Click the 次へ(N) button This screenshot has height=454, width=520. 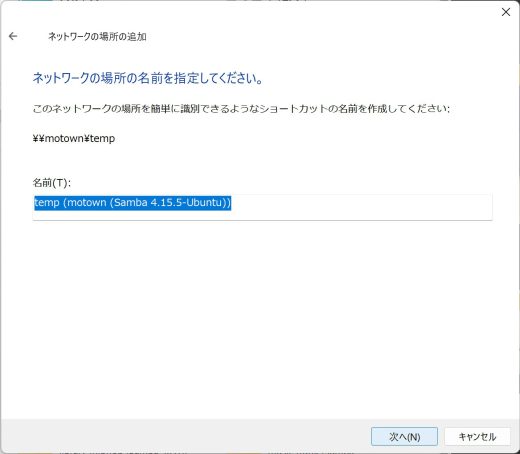404,436
